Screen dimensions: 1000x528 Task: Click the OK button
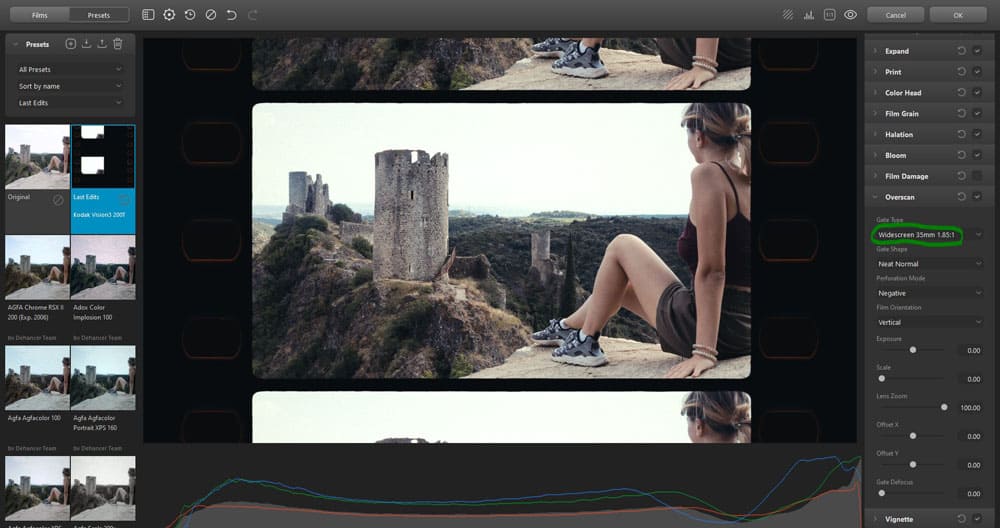pos(958,15)
